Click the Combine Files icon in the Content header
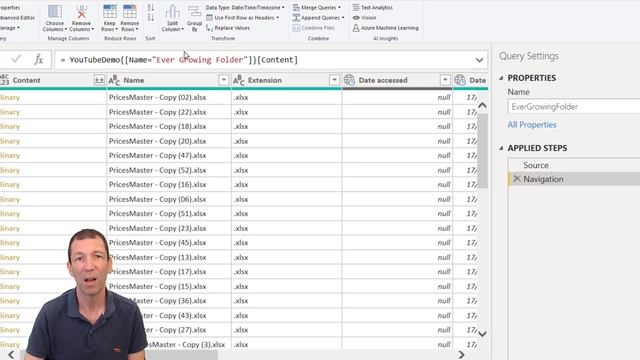This screenshot has height=360, width=640. tap(99, 80)
